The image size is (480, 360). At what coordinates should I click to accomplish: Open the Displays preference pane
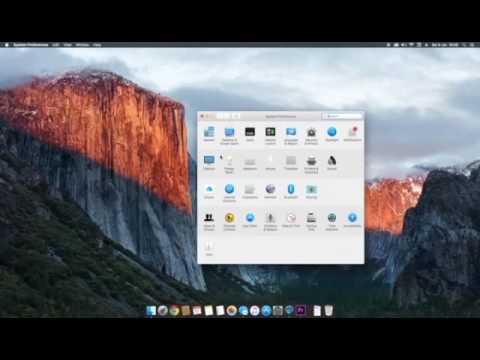[209, 163]
